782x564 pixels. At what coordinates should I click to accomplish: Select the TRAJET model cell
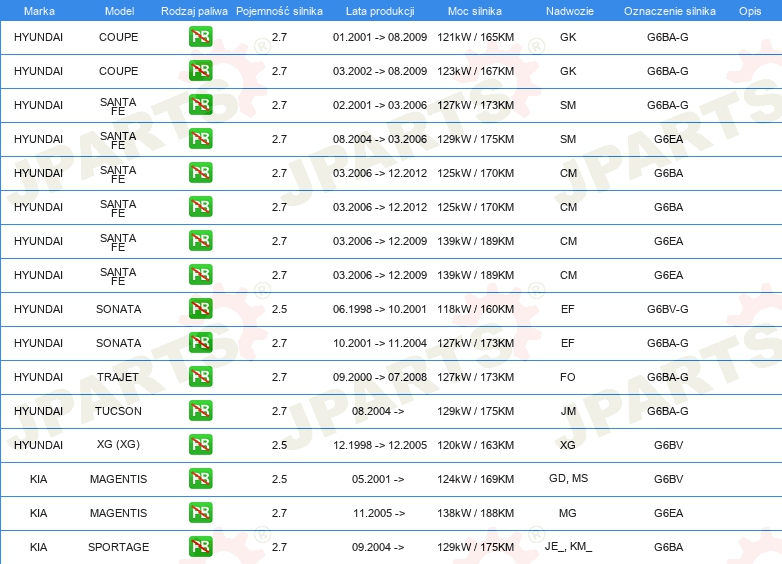[118, 377]
